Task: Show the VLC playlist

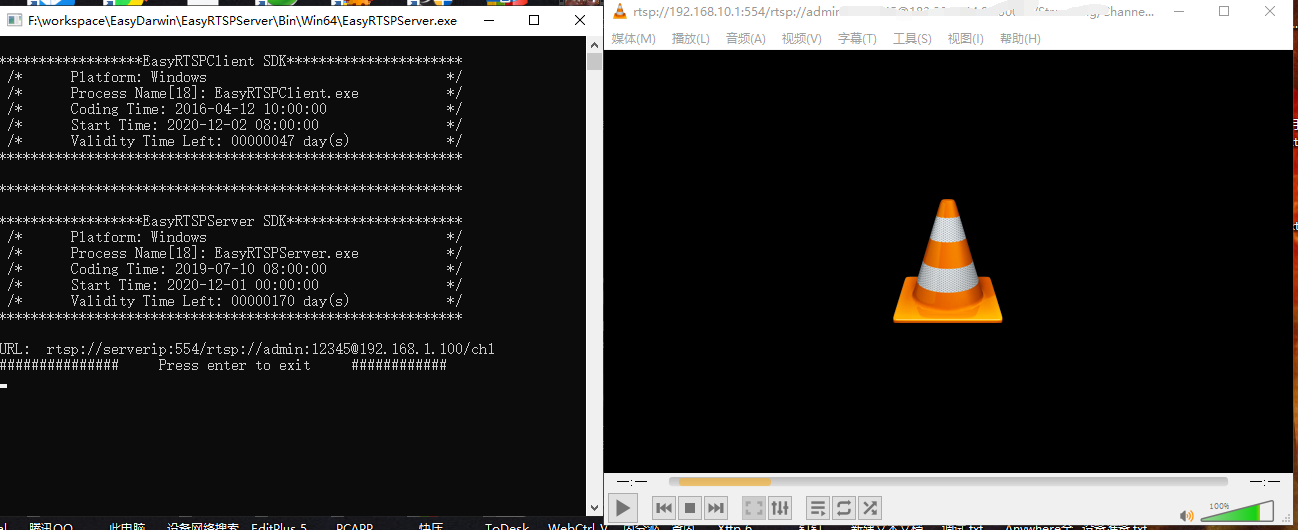Action: click(818, 508)
